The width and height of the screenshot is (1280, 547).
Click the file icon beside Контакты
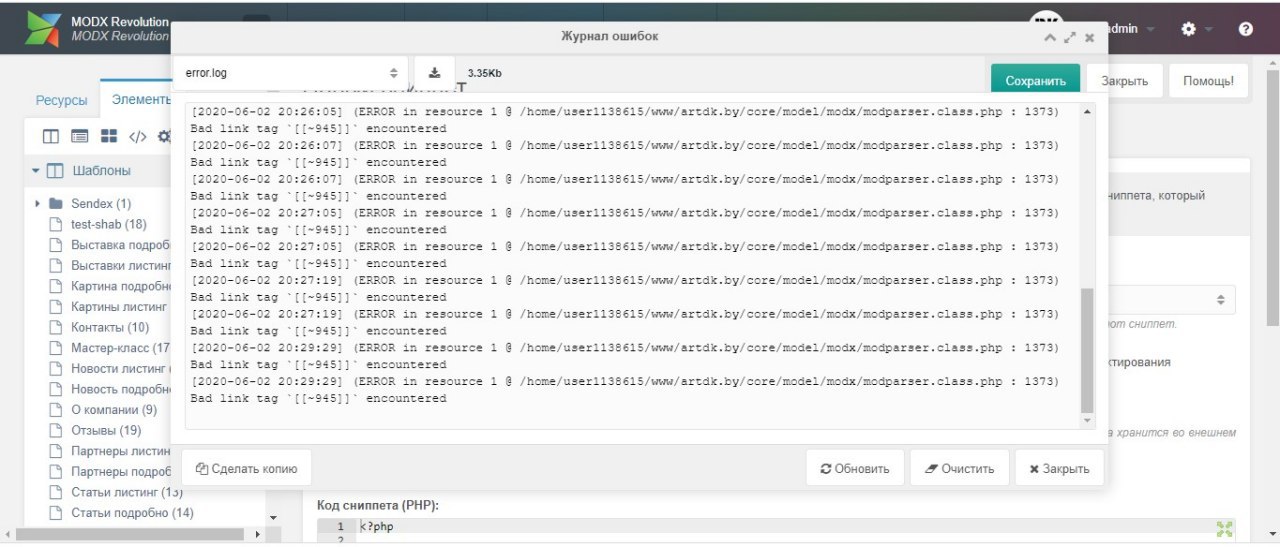pos(56,327)
